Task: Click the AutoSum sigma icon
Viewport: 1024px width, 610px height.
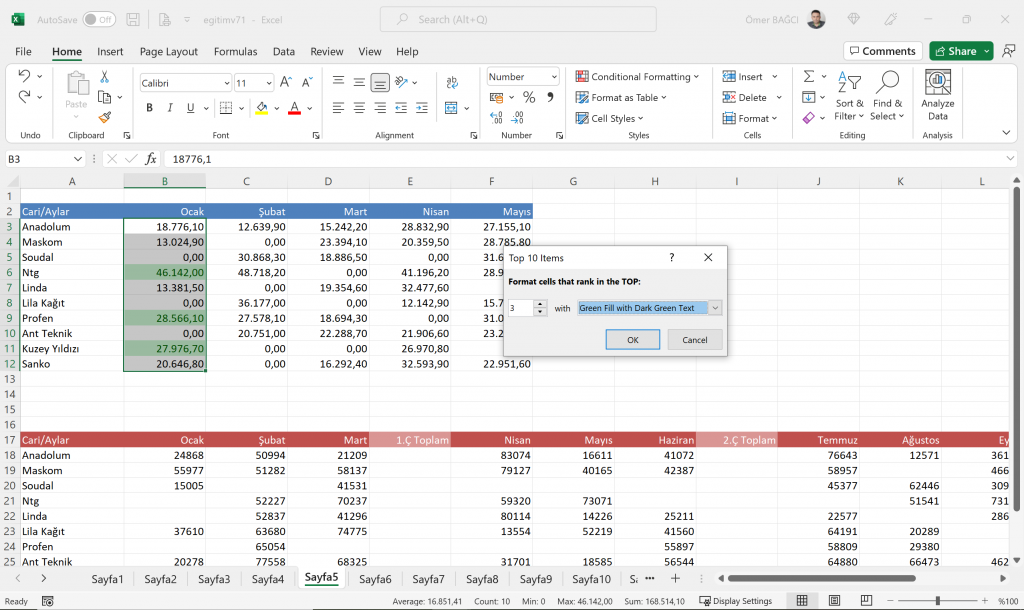Action: pos(808,76)
